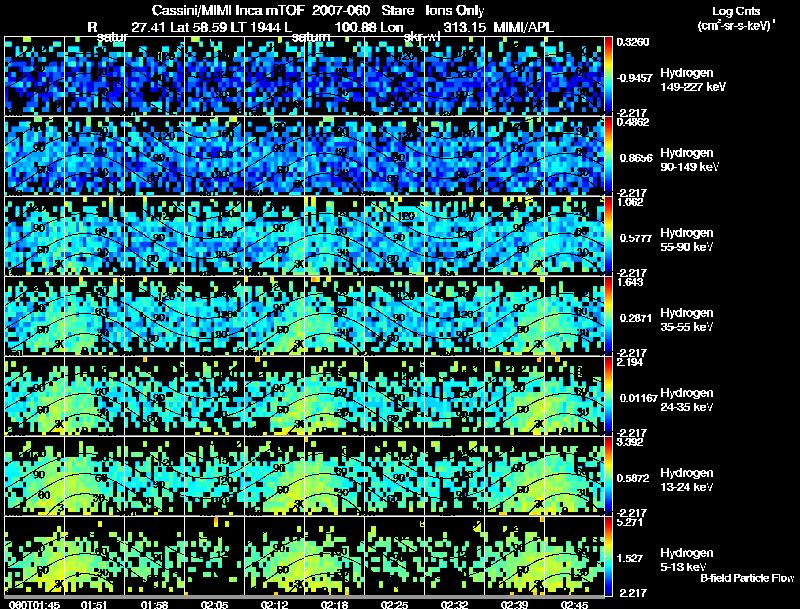Click the '0.01167' color scale value
The image size is (800, 609).
point(638,398)
